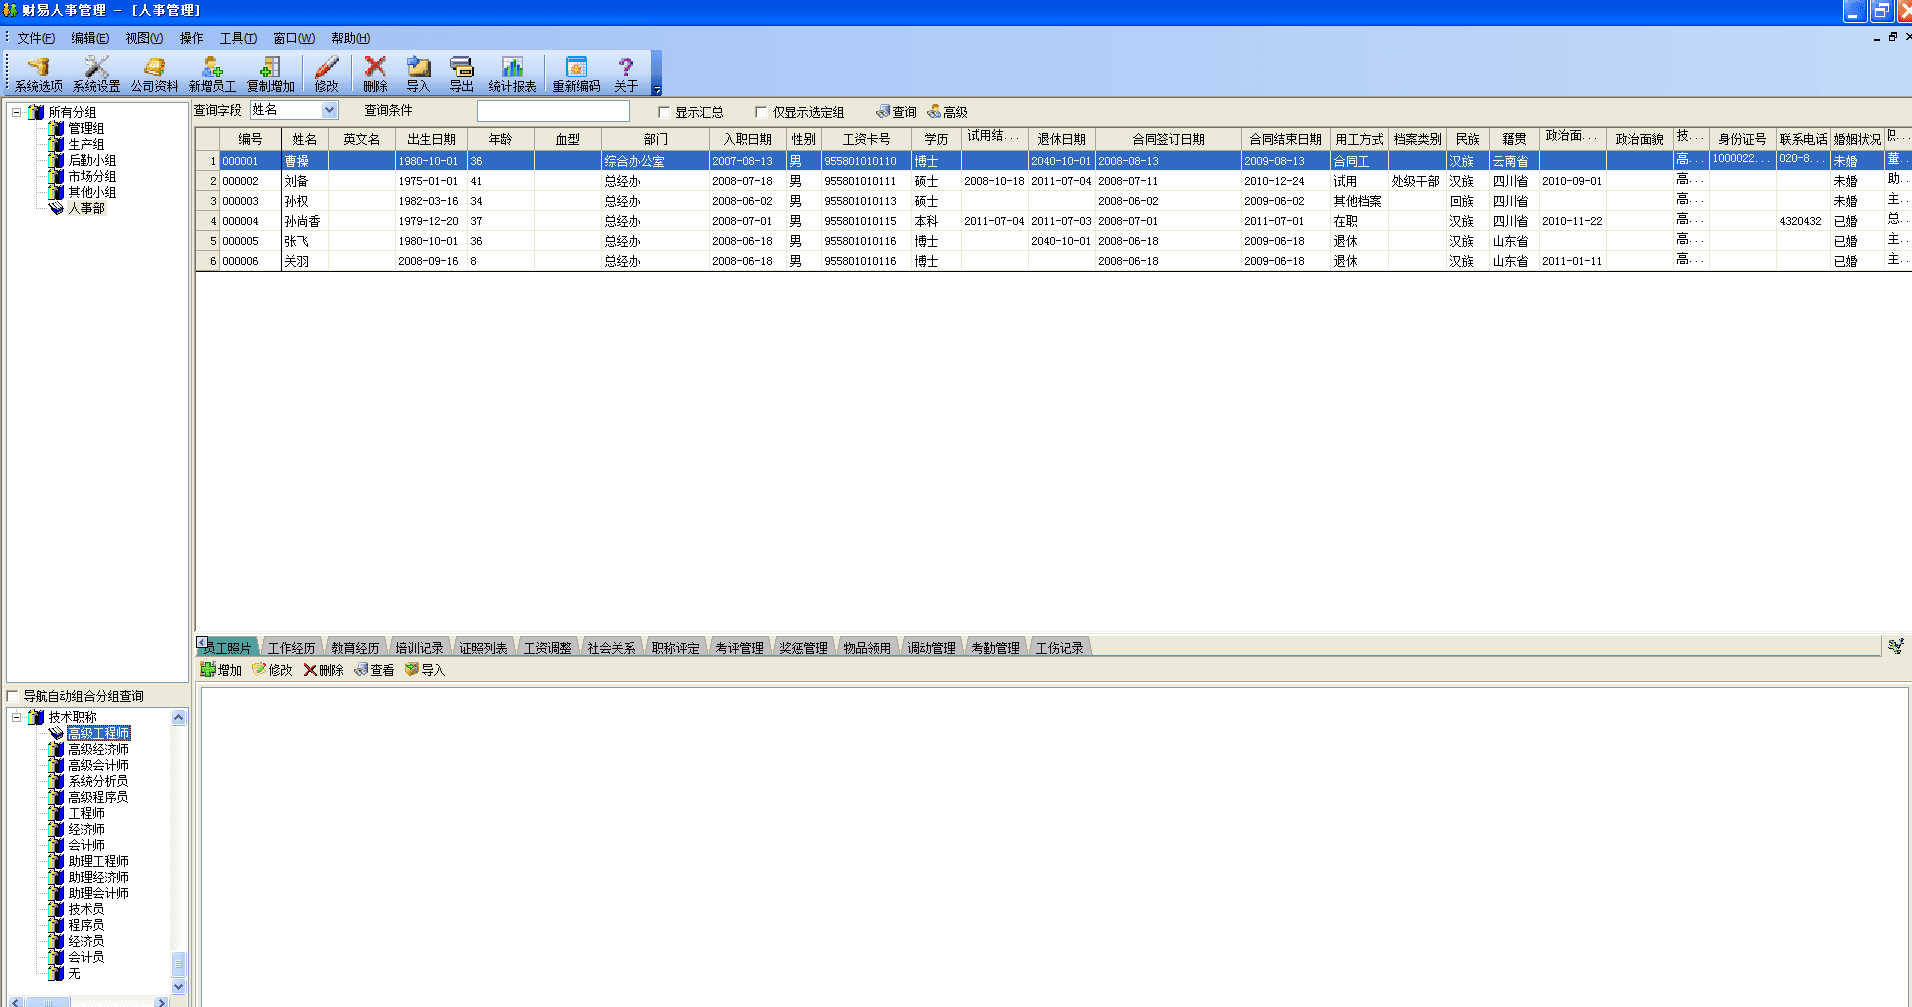The image size is (1912, 1007).
Task: Open the toolbar options overflow arrow
Action: [656, 90]
